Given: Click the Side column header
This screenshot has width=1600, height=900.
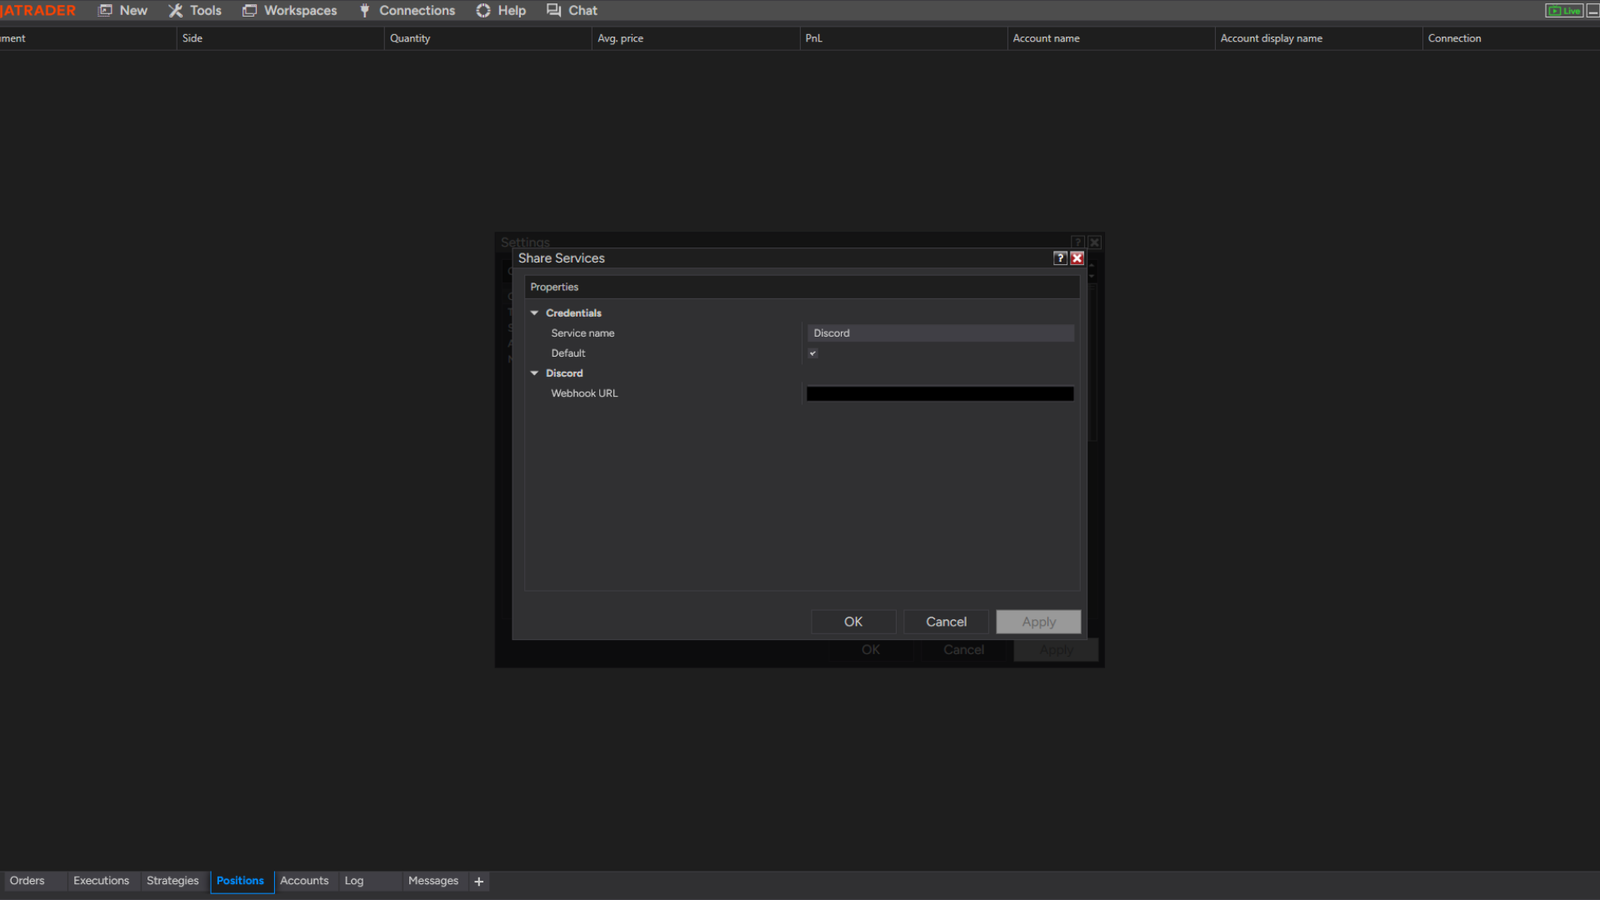Looking at the screenshot, I should [x=279, y=38].
